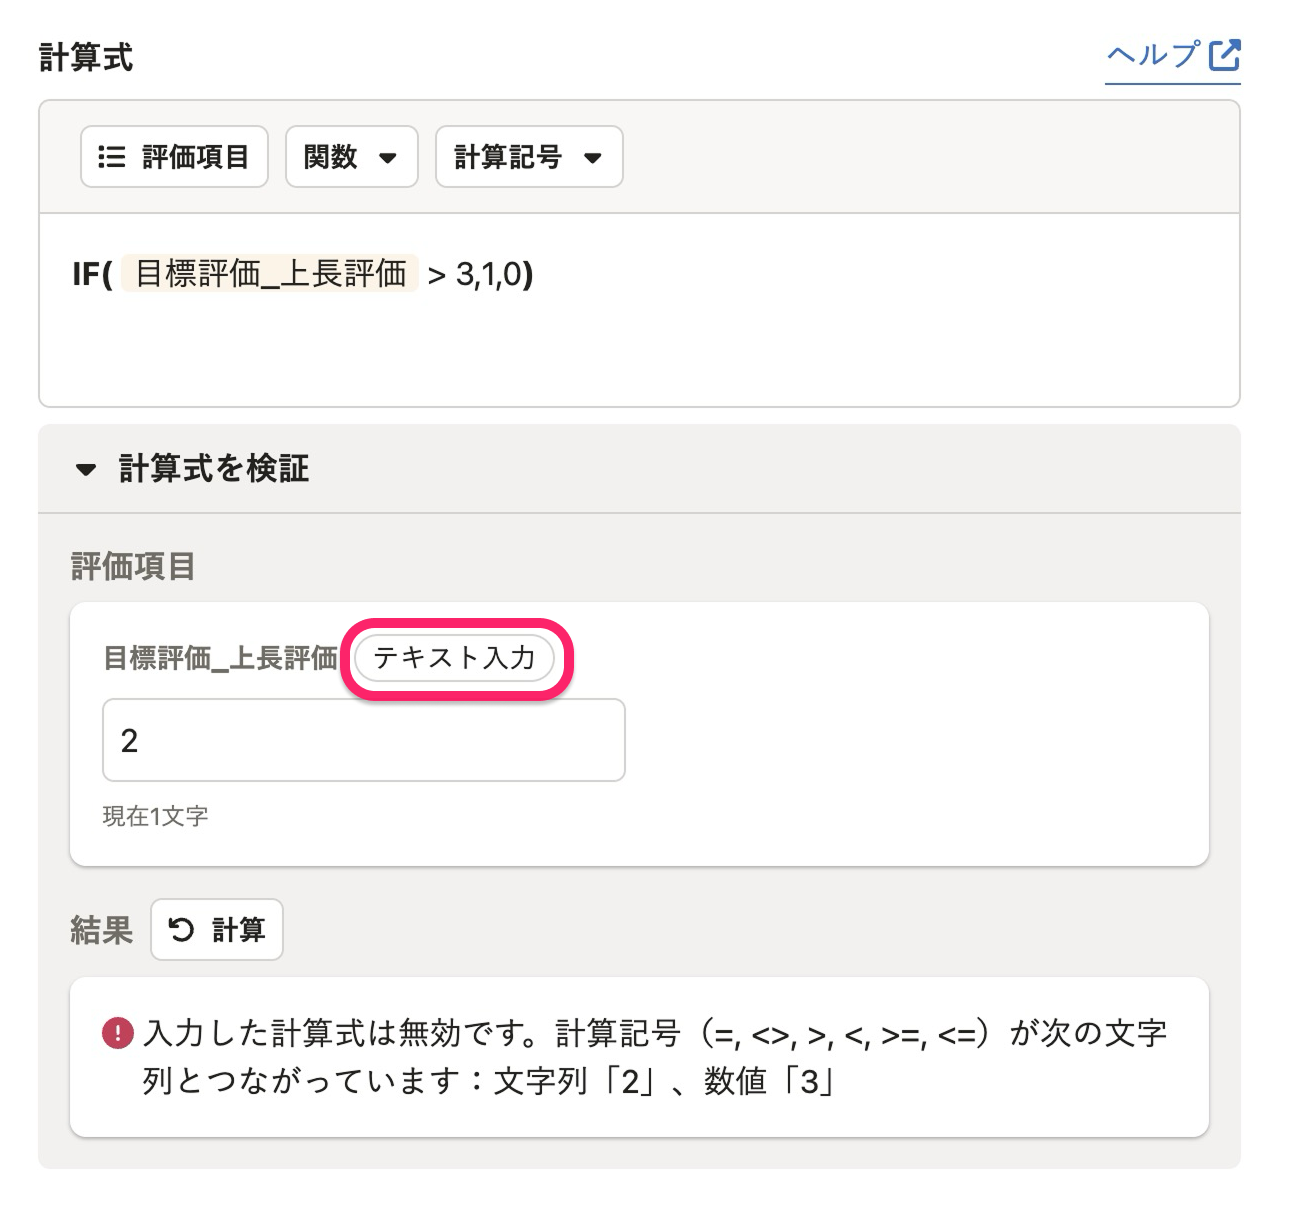Expand the 計算記号 dropdown

point(529,157)
